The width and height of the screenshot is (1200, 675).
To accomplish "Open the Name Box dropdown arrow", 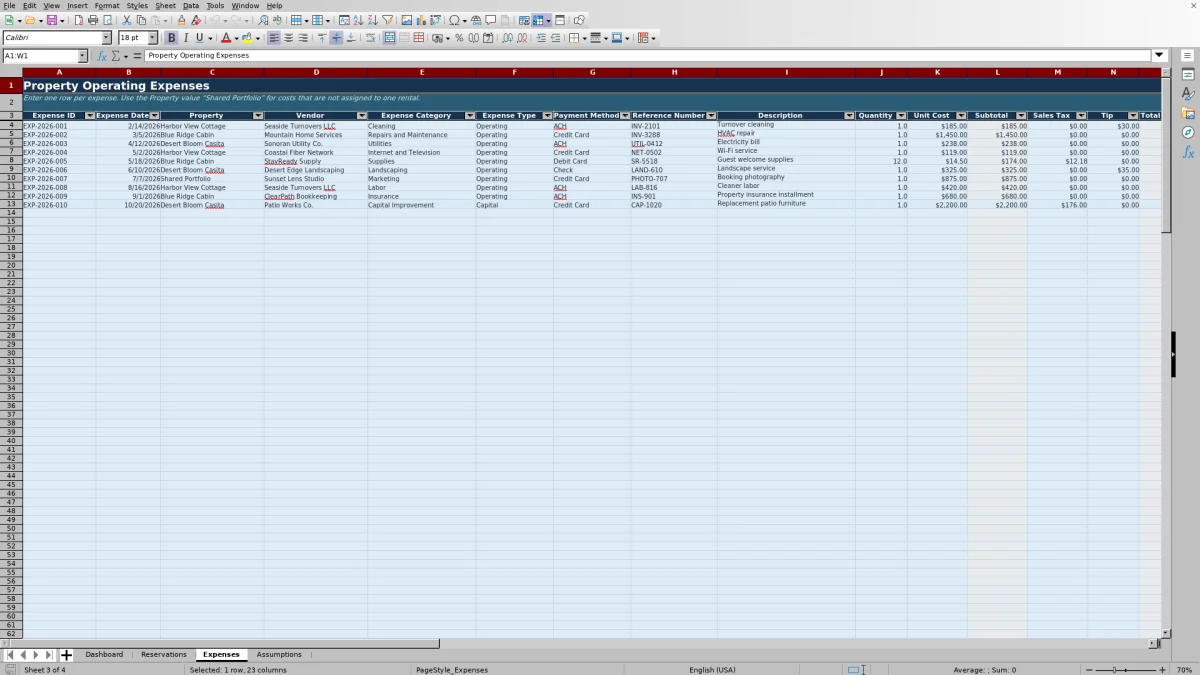I will tap(82, 56).
